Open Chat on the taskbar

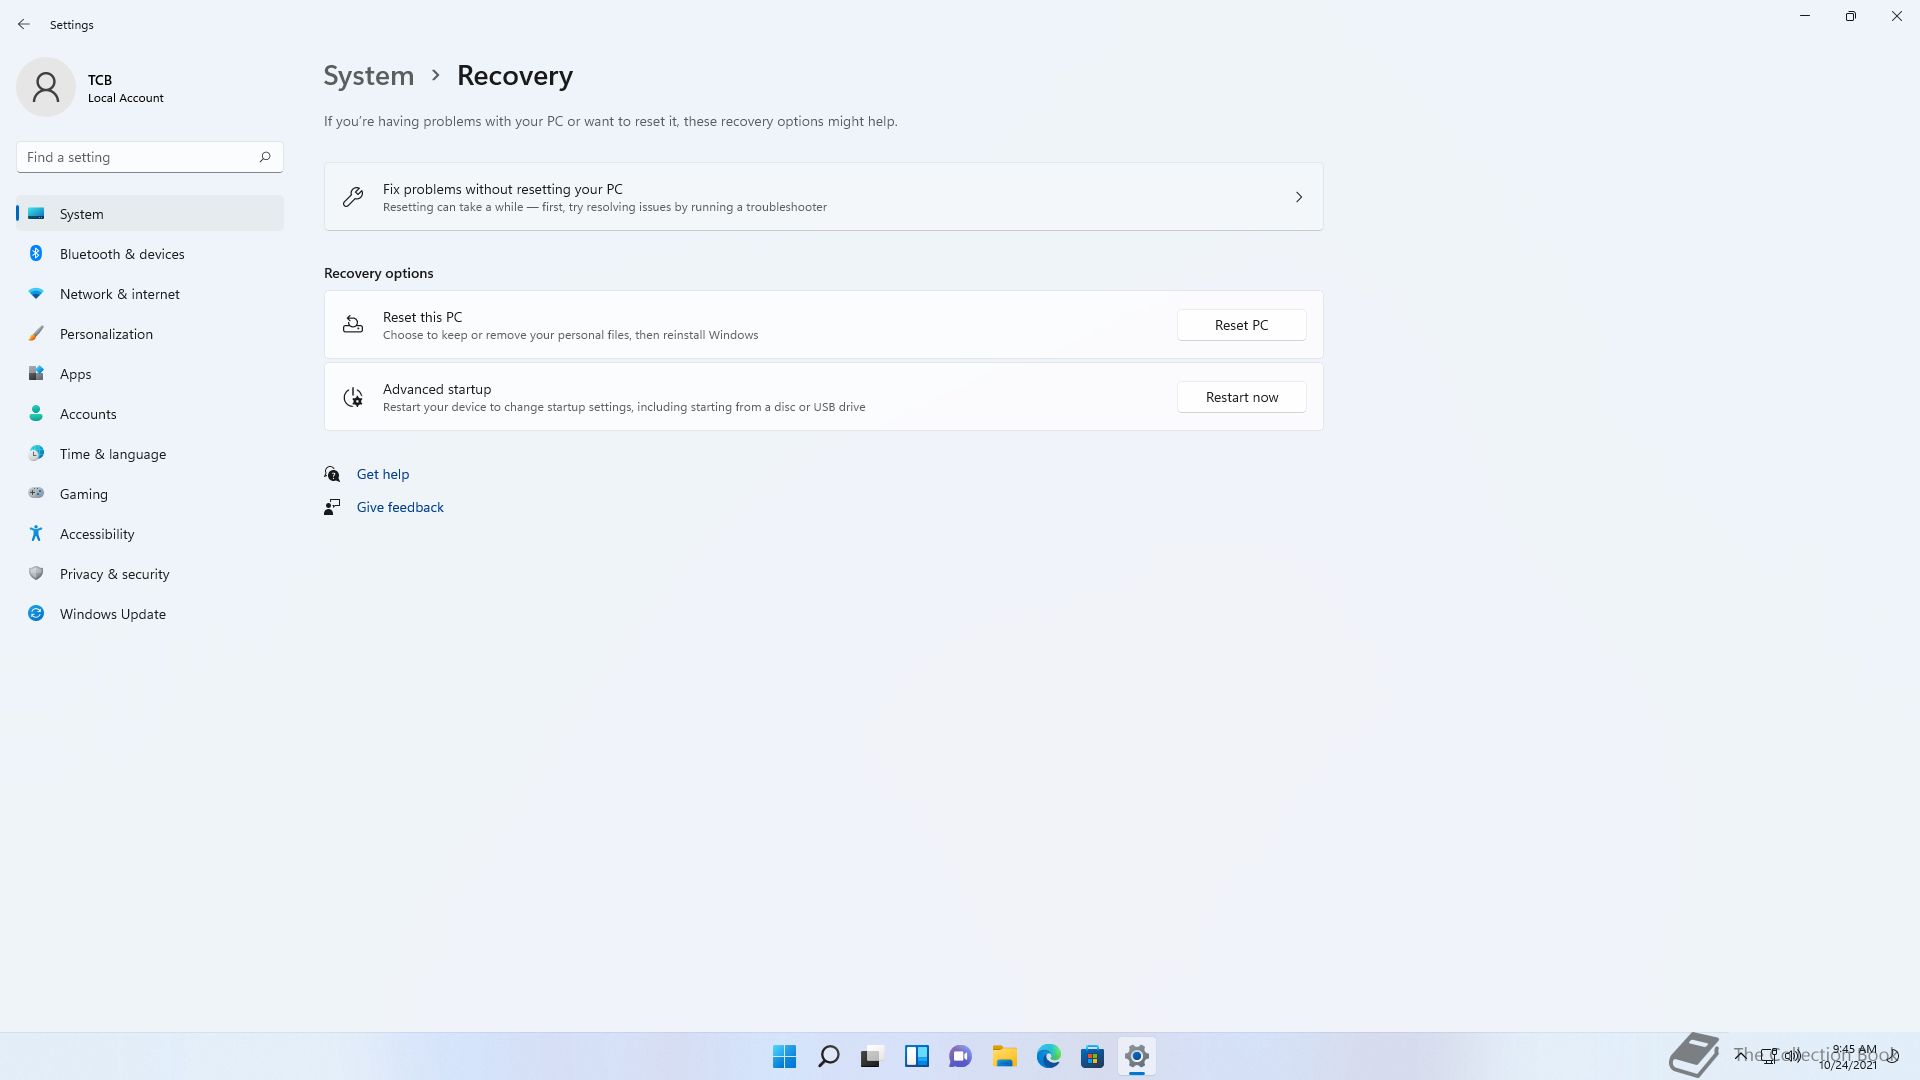960,1056
